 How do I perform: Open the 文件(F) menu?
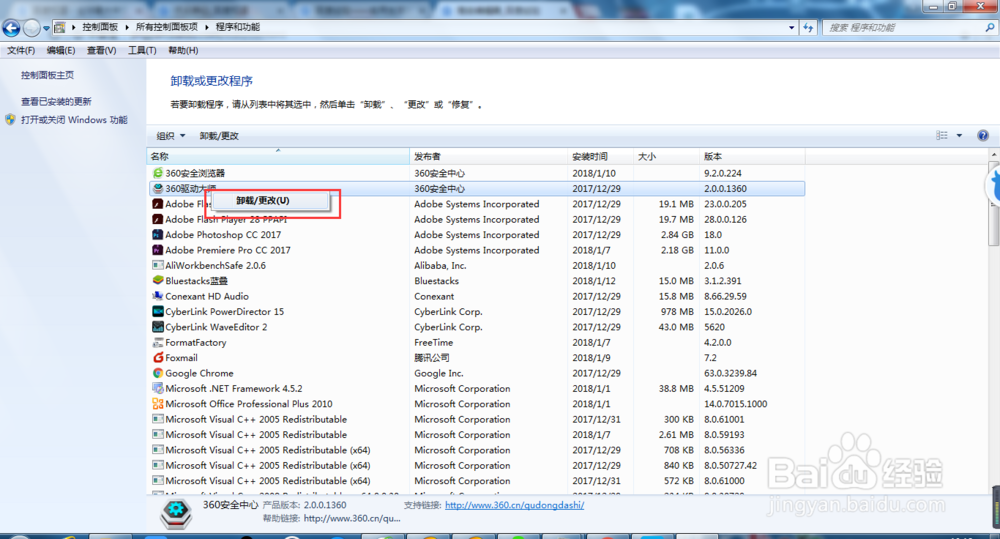tap(21, 50)
